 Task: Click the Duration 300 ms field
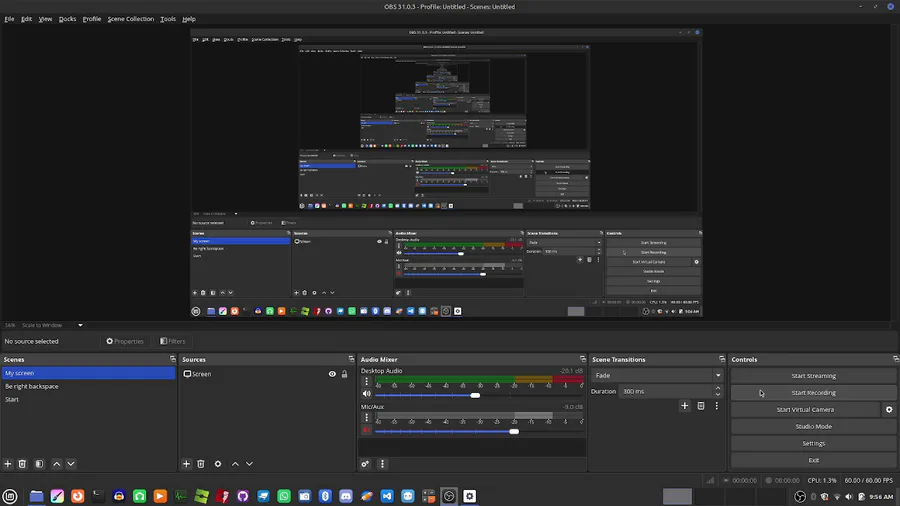(666, 391)
